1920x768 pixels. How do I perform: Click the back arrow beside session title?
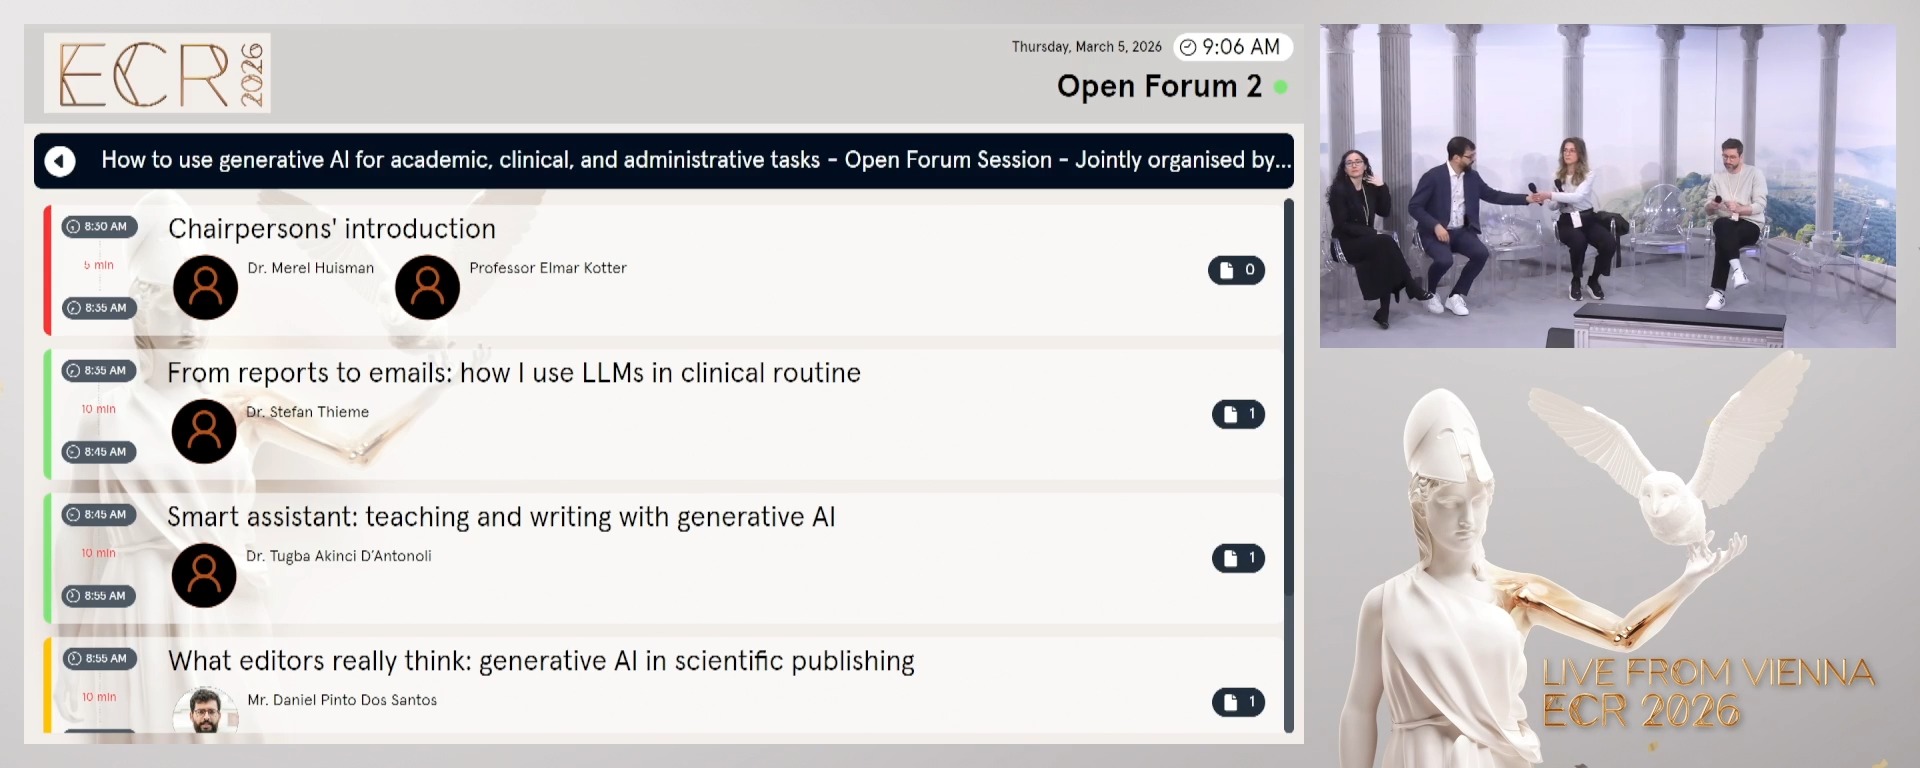click(x=60, y=161)
